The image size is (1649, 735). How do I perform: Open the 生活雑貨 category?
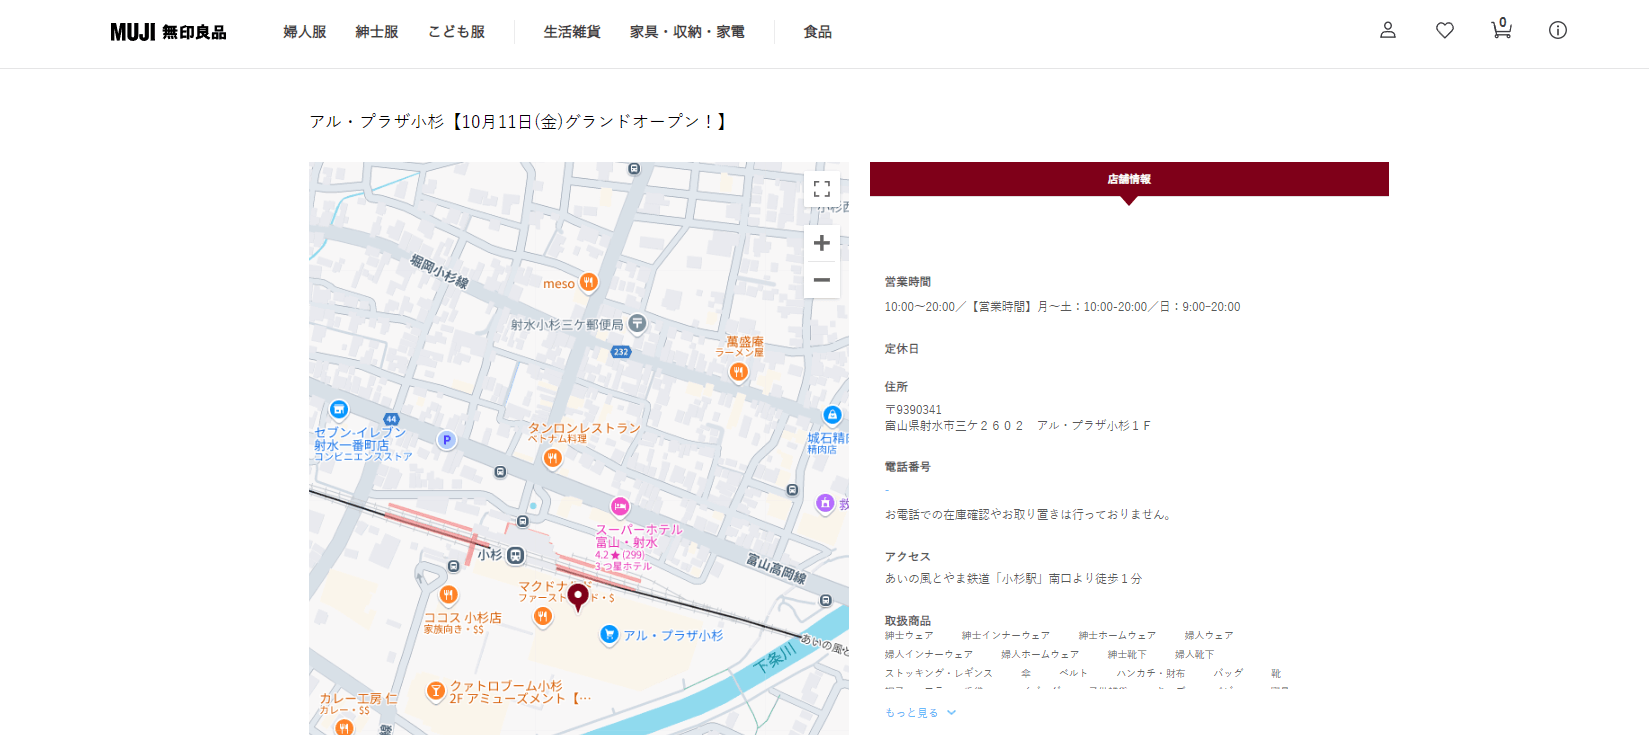(572, 32)
